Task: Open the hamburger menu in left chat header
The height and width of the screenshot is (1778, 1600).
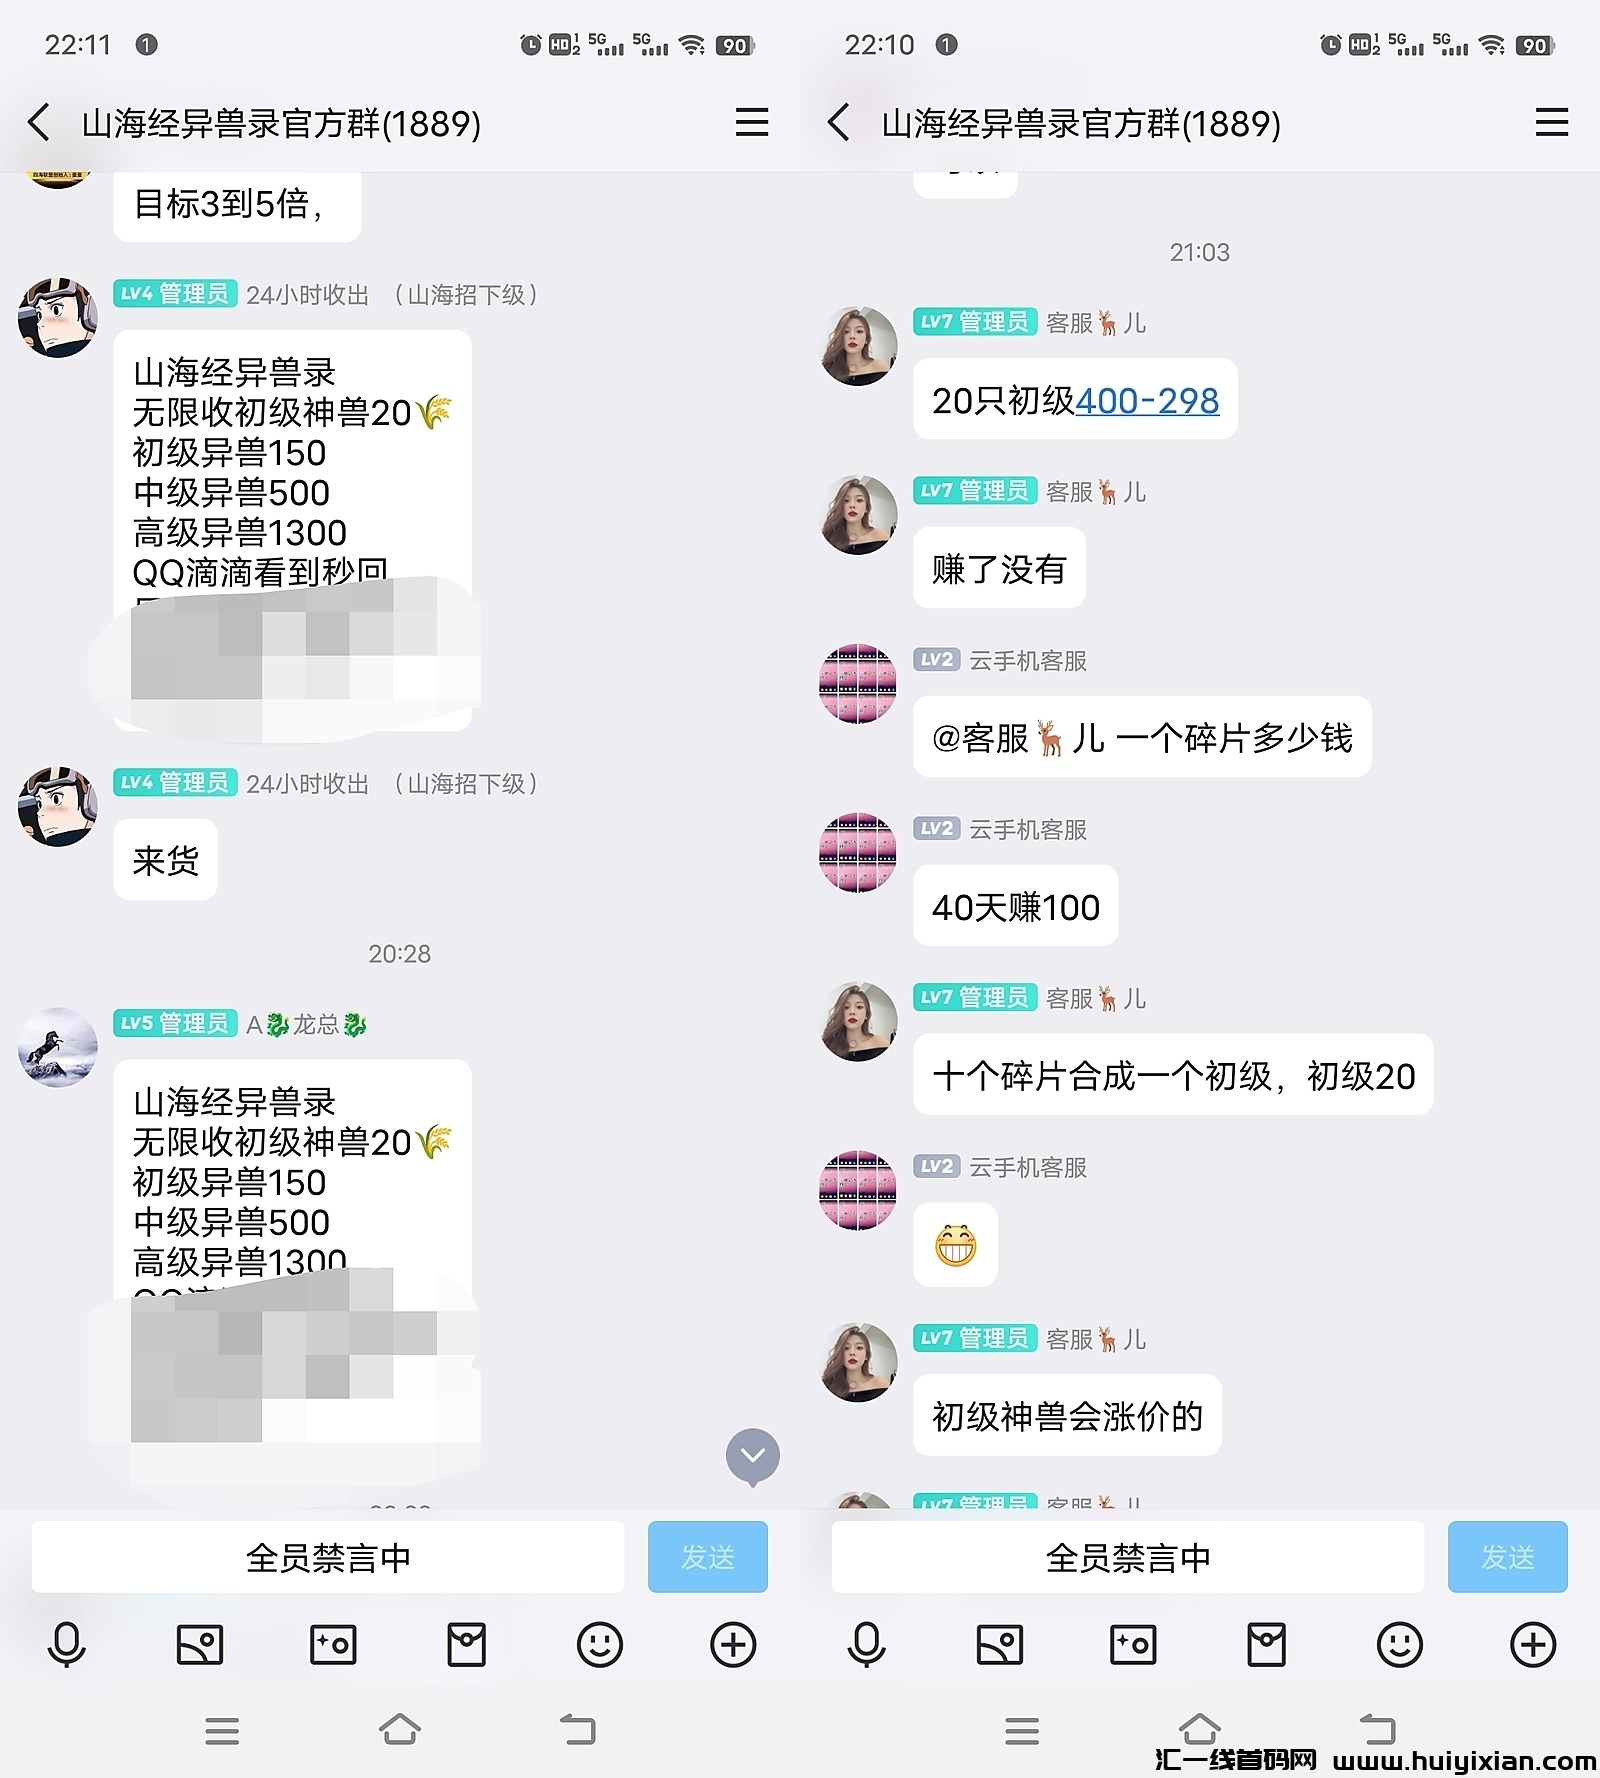Action: (x=752, y=123)
